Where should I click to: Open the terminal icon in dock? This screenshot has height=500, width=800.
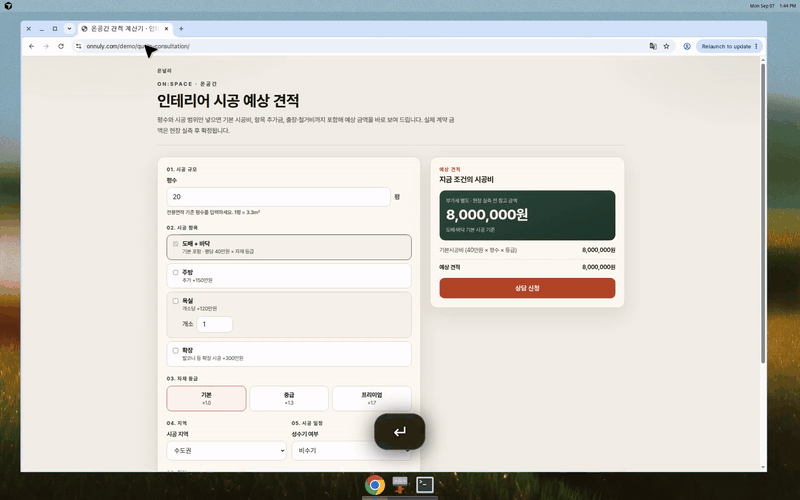[424, 485]
